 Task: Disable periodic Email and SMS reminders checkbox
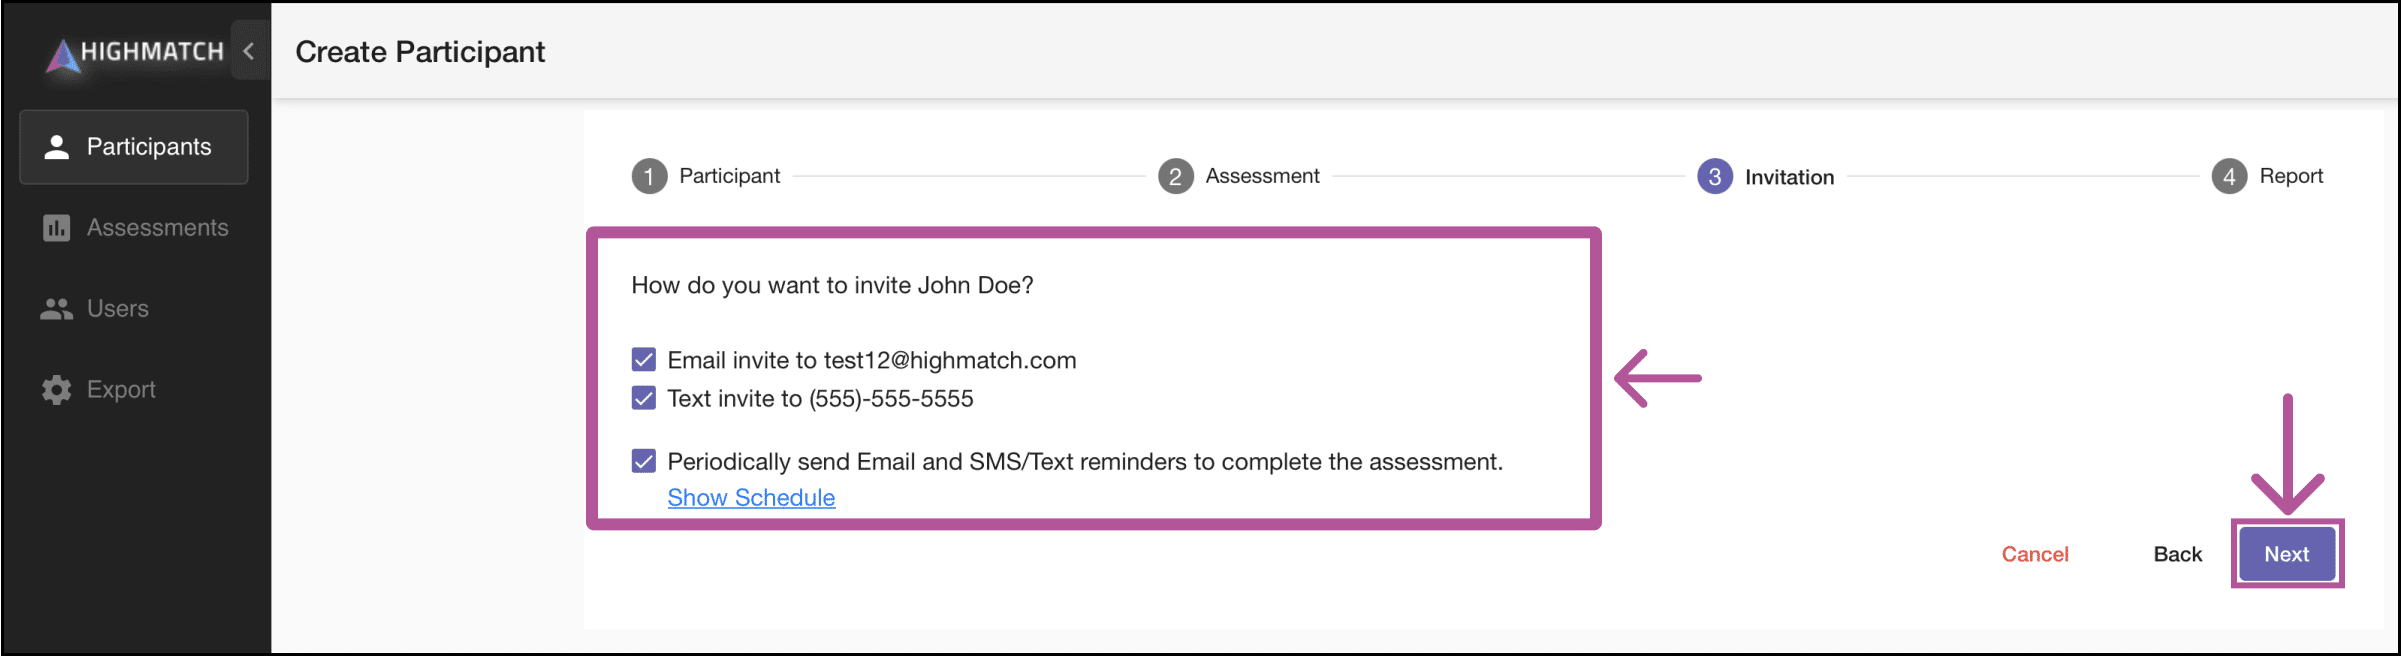coord(644,461)
